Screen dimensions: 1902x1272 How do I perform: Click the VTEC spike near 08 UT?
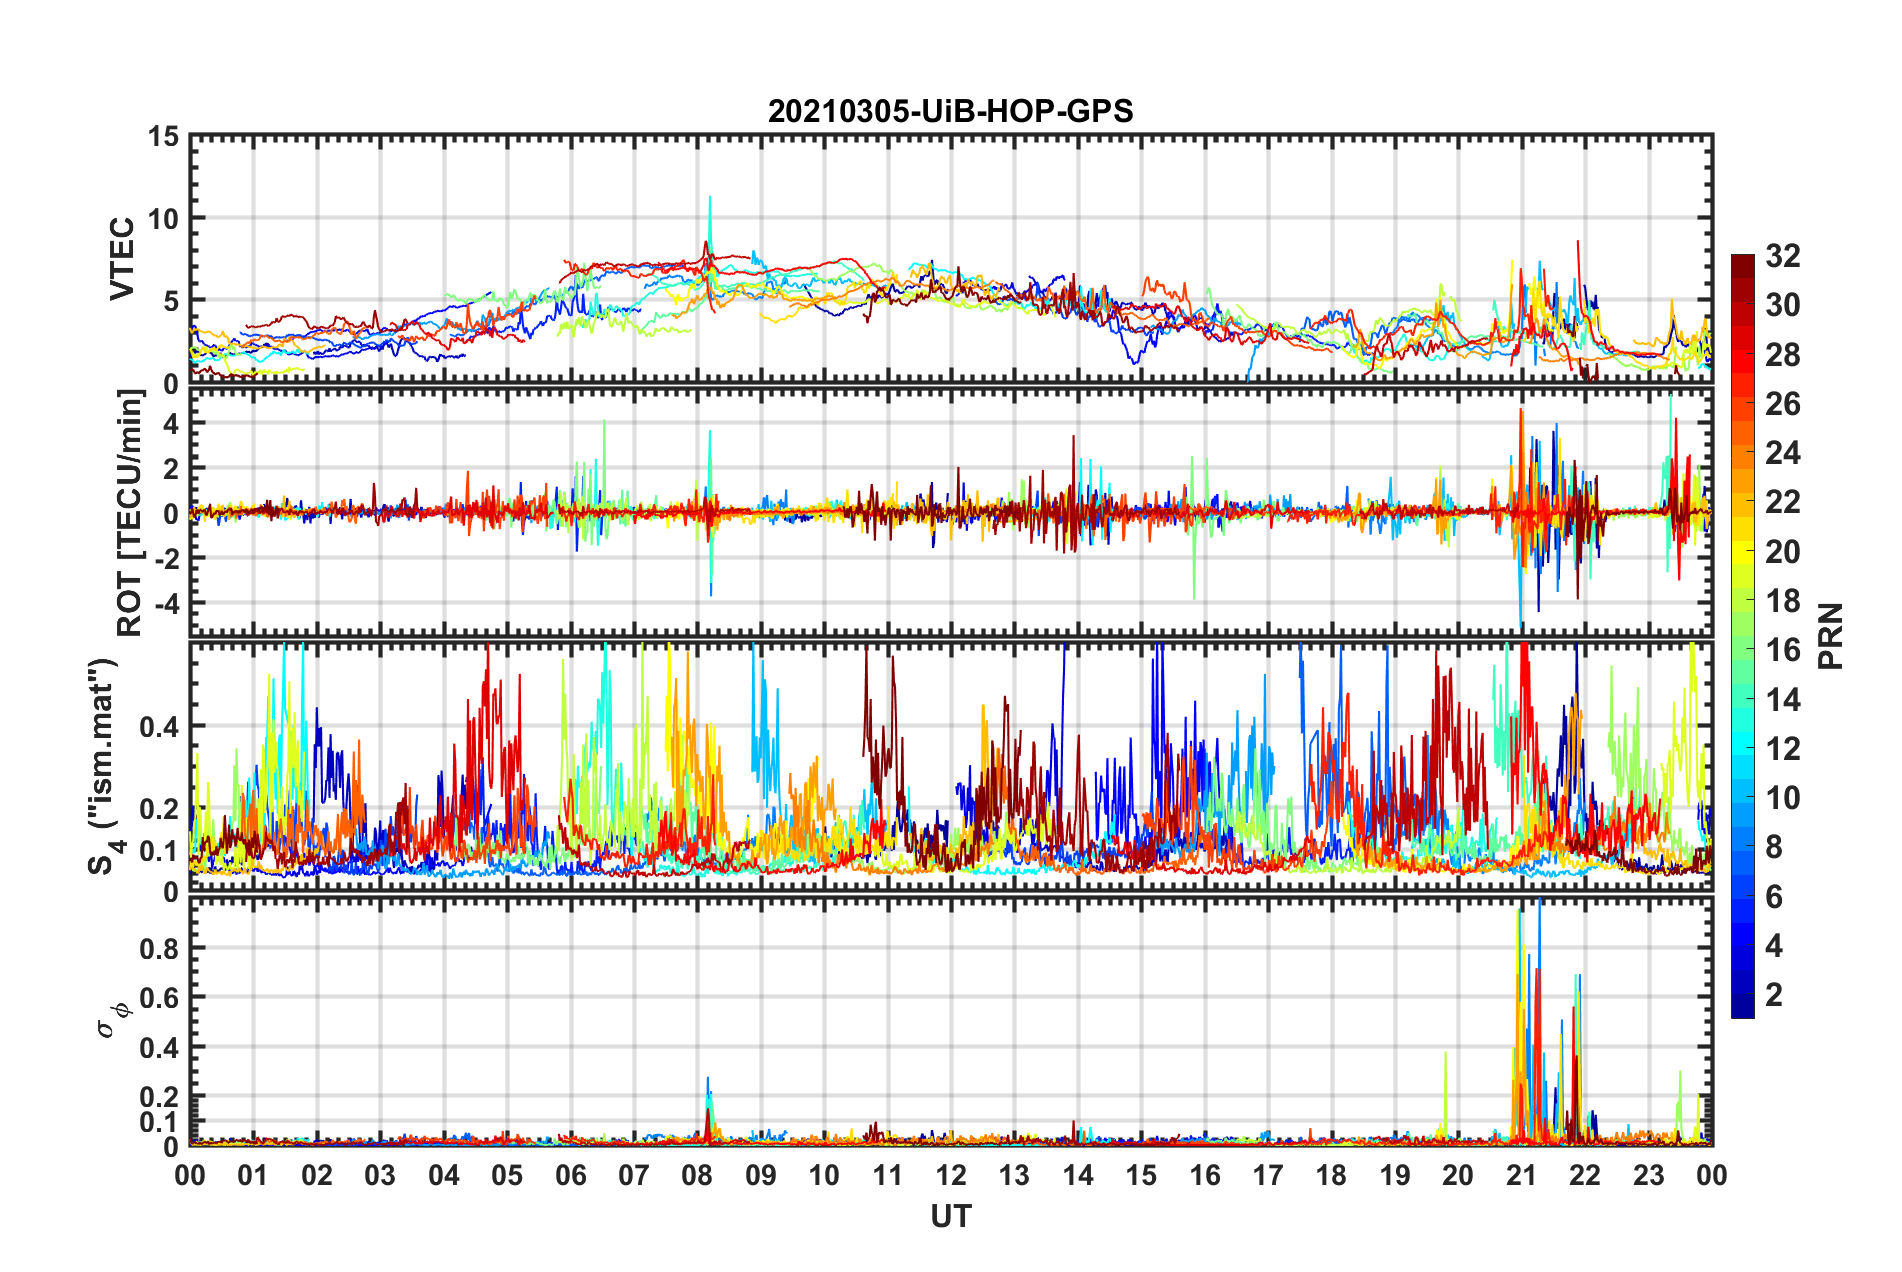pos(710,215)
